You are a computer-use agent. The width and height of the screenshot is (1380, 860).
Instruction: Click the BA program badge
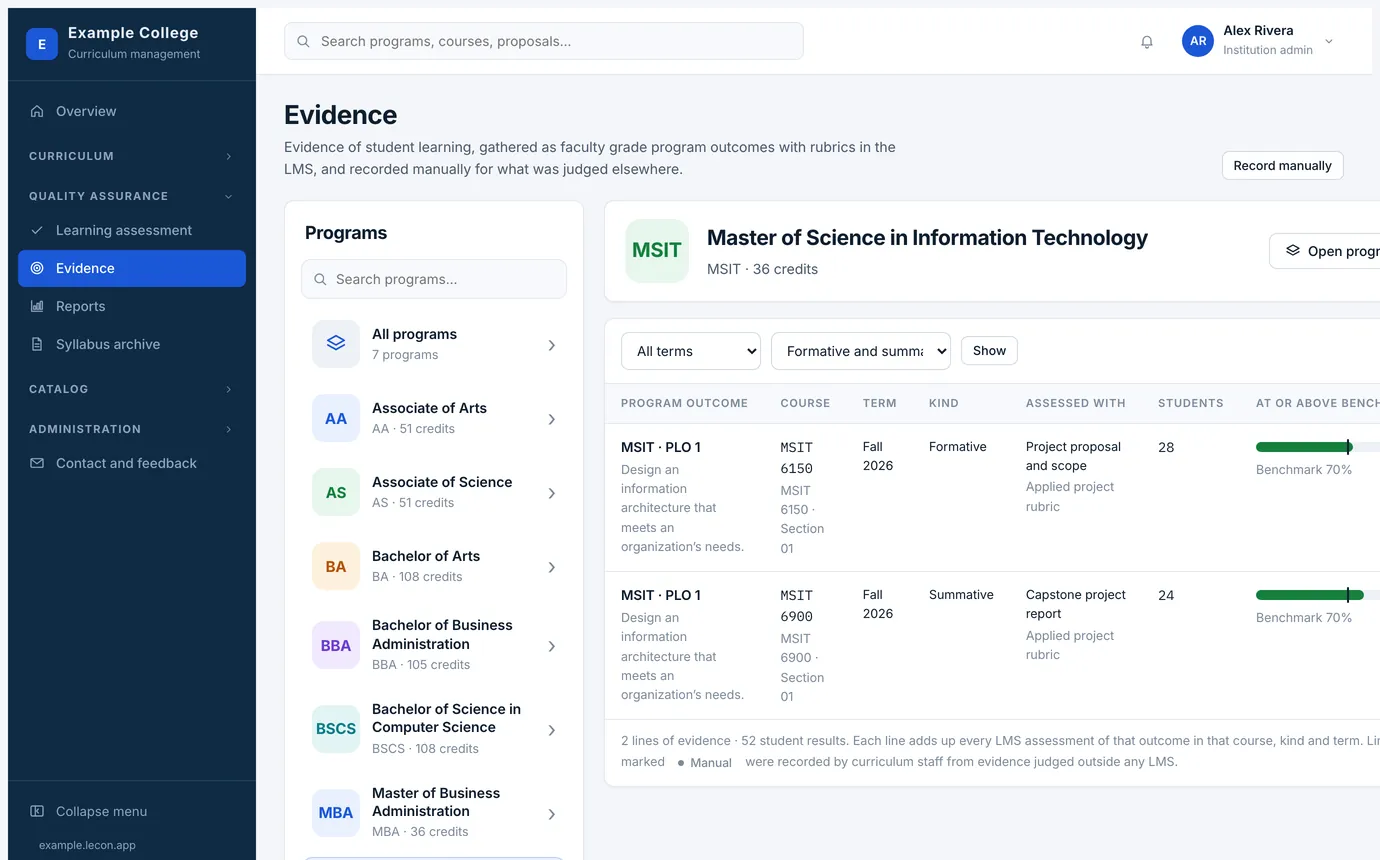(x=336, y=566)
